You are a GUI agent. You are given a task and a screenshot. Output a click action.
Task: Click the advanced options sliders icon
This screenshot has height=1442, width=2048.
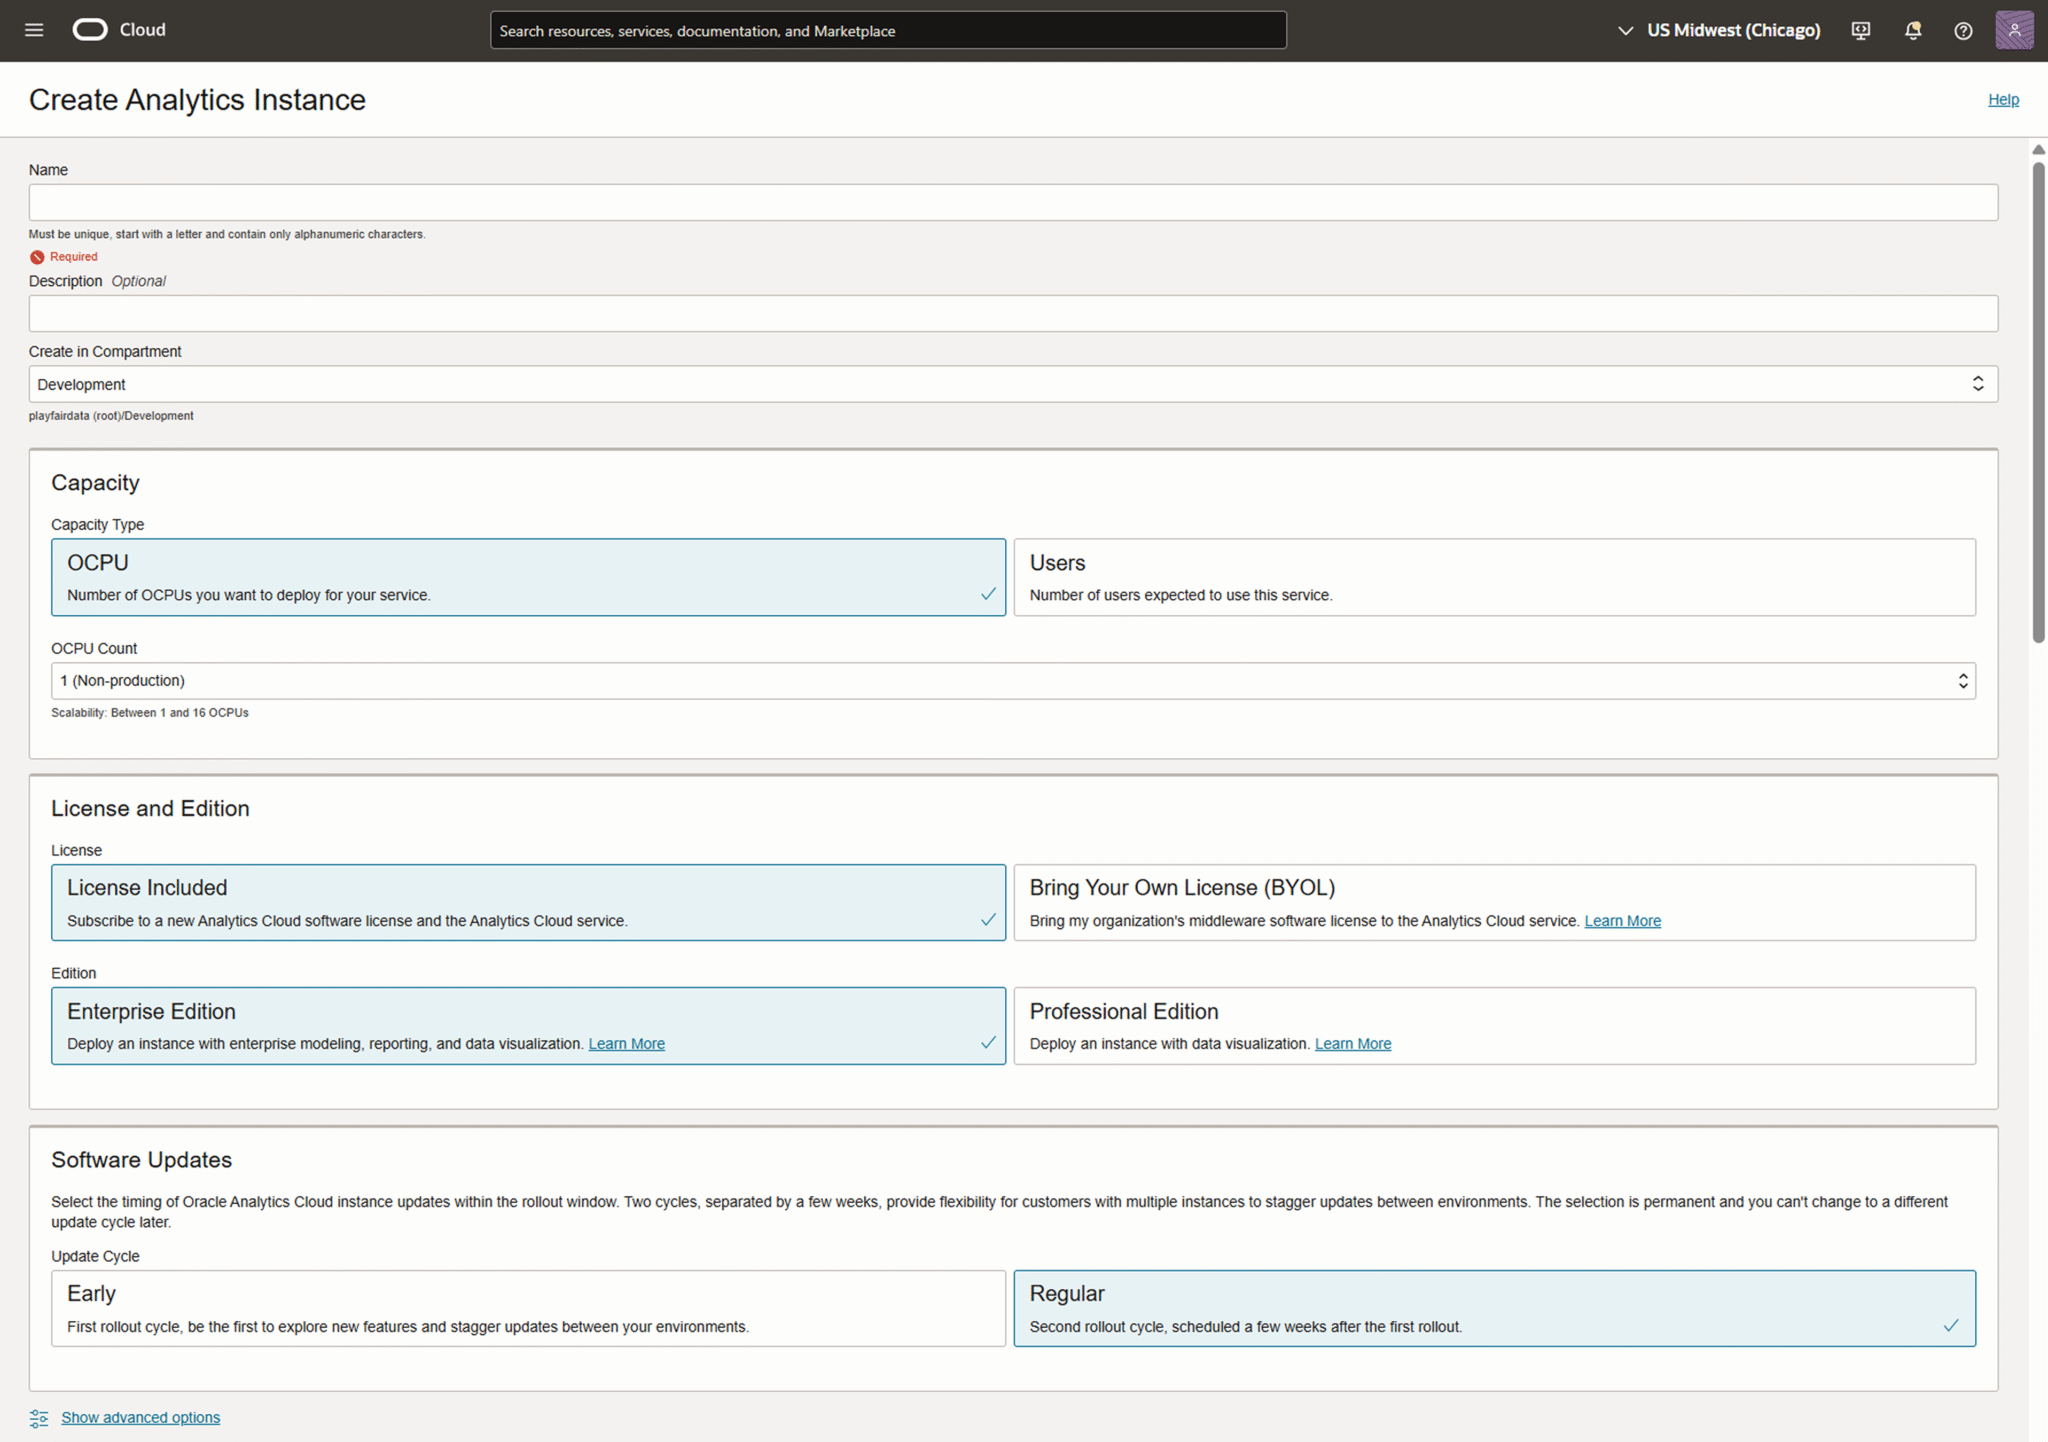point(39,1418)
